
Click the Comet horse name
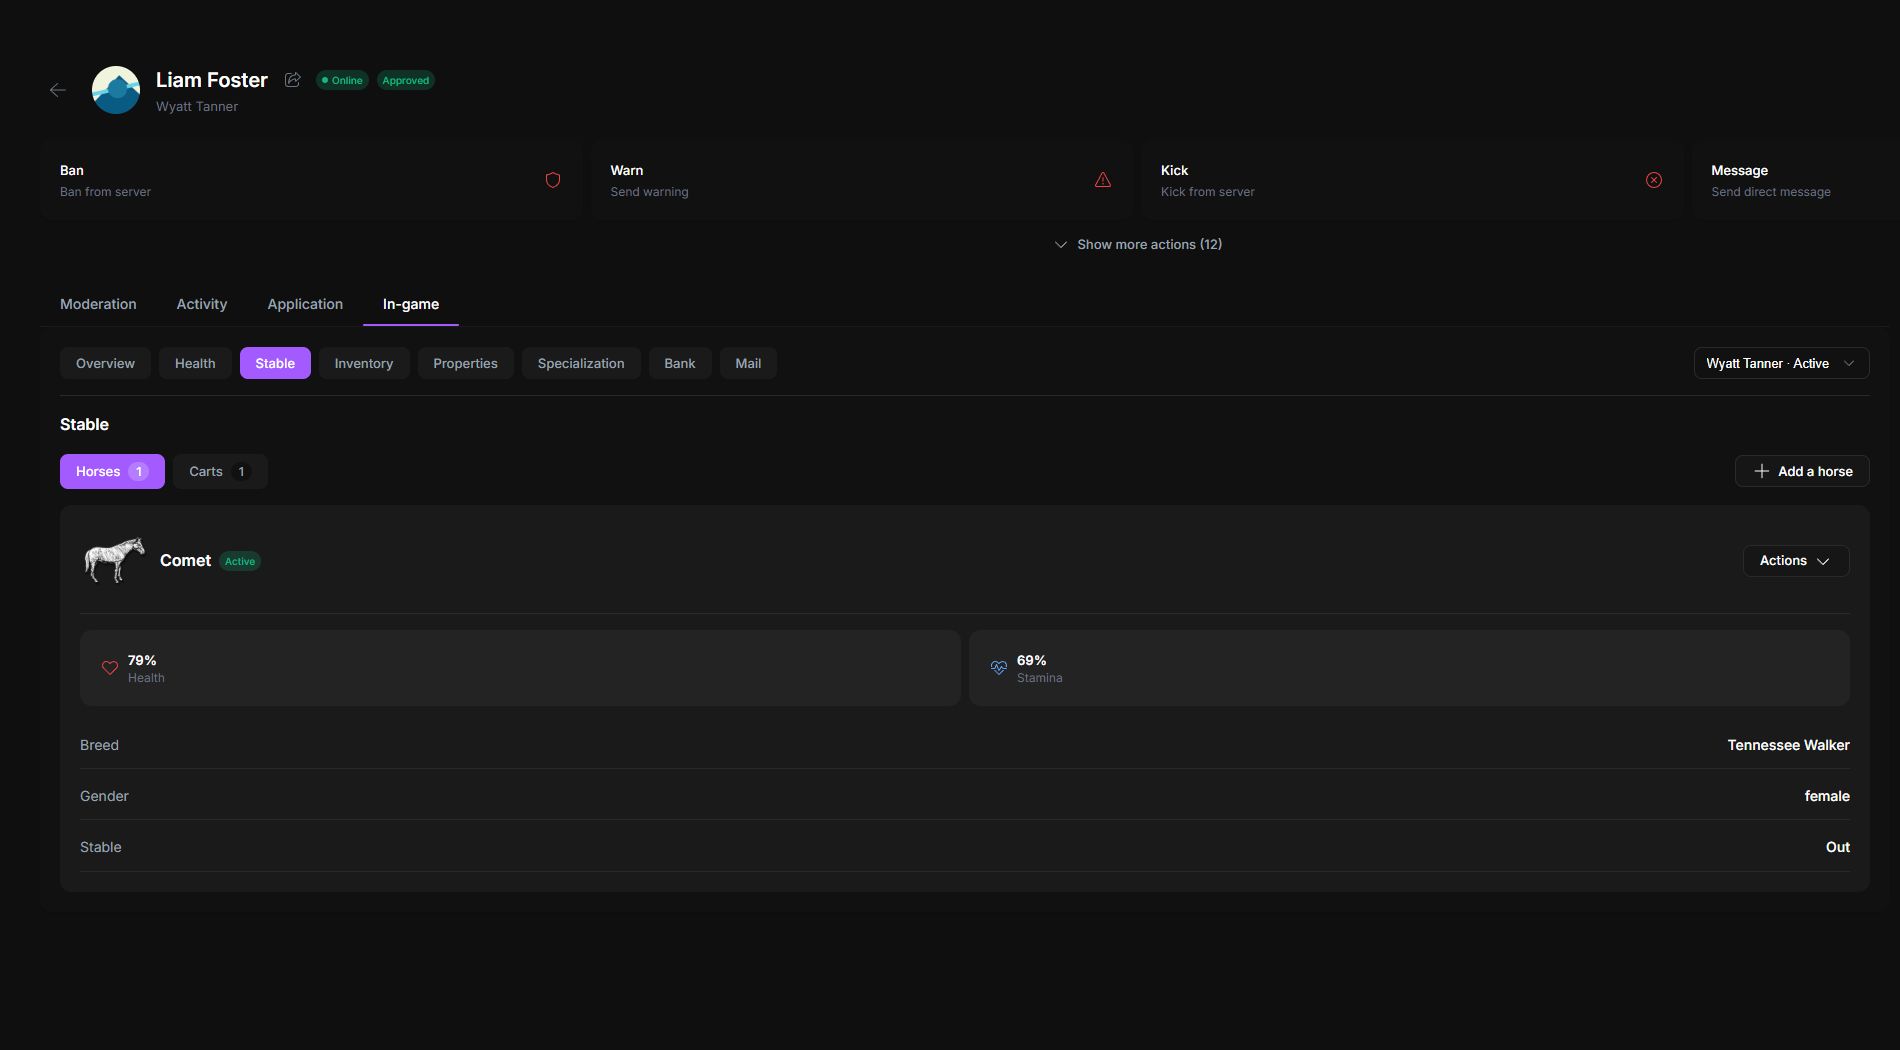tap(185, 560)
